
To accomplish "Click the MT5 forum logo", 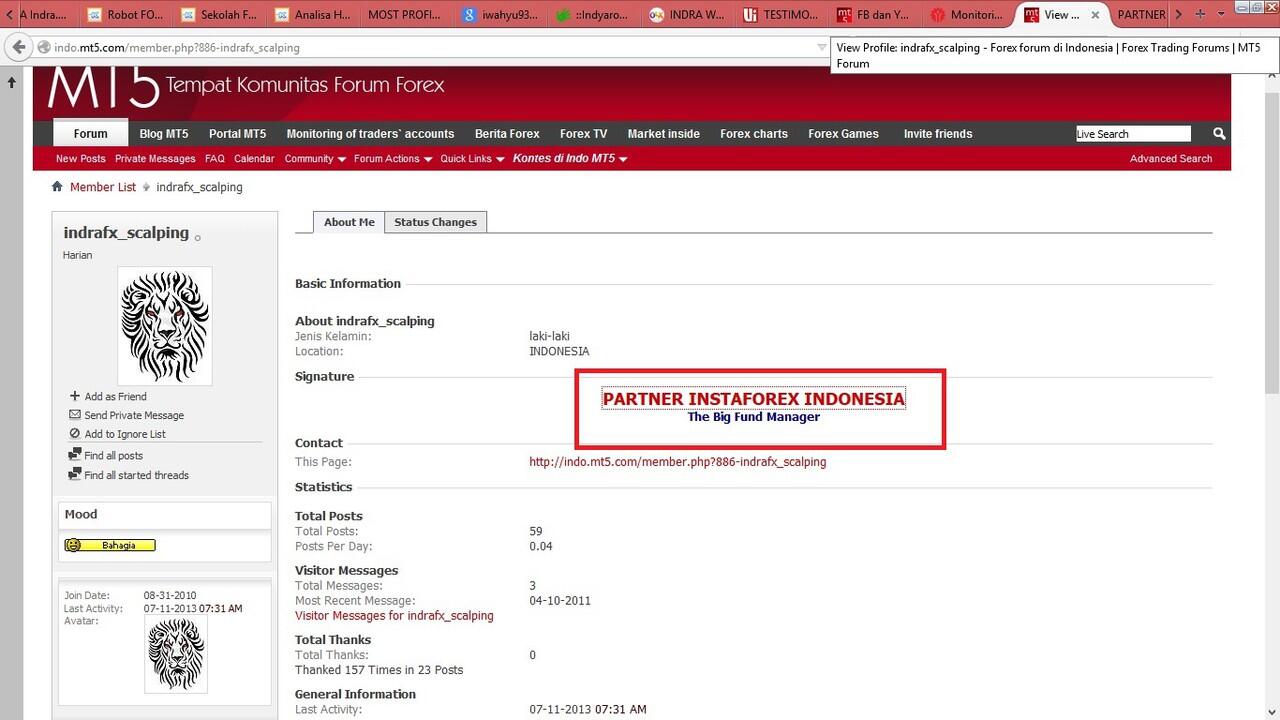I will pos(103,87).
